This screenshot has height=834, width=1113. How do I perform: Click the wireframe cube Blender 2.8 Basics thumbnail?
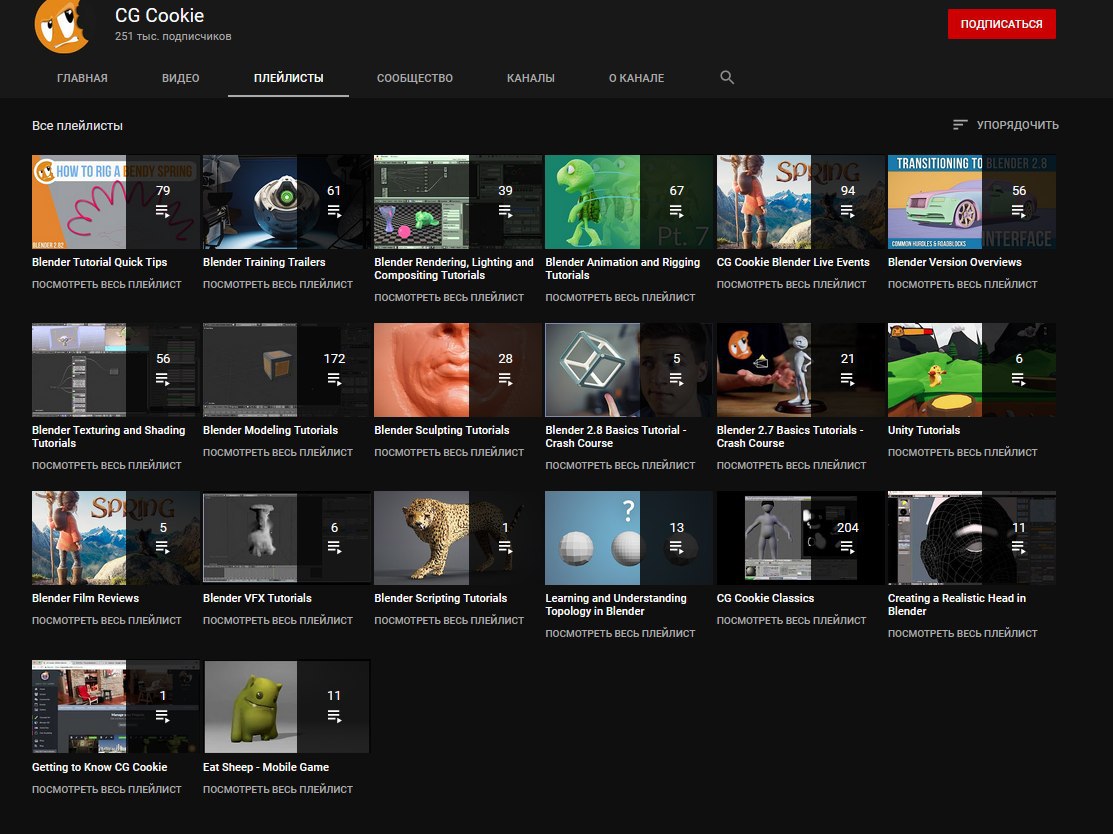point(629,370)
